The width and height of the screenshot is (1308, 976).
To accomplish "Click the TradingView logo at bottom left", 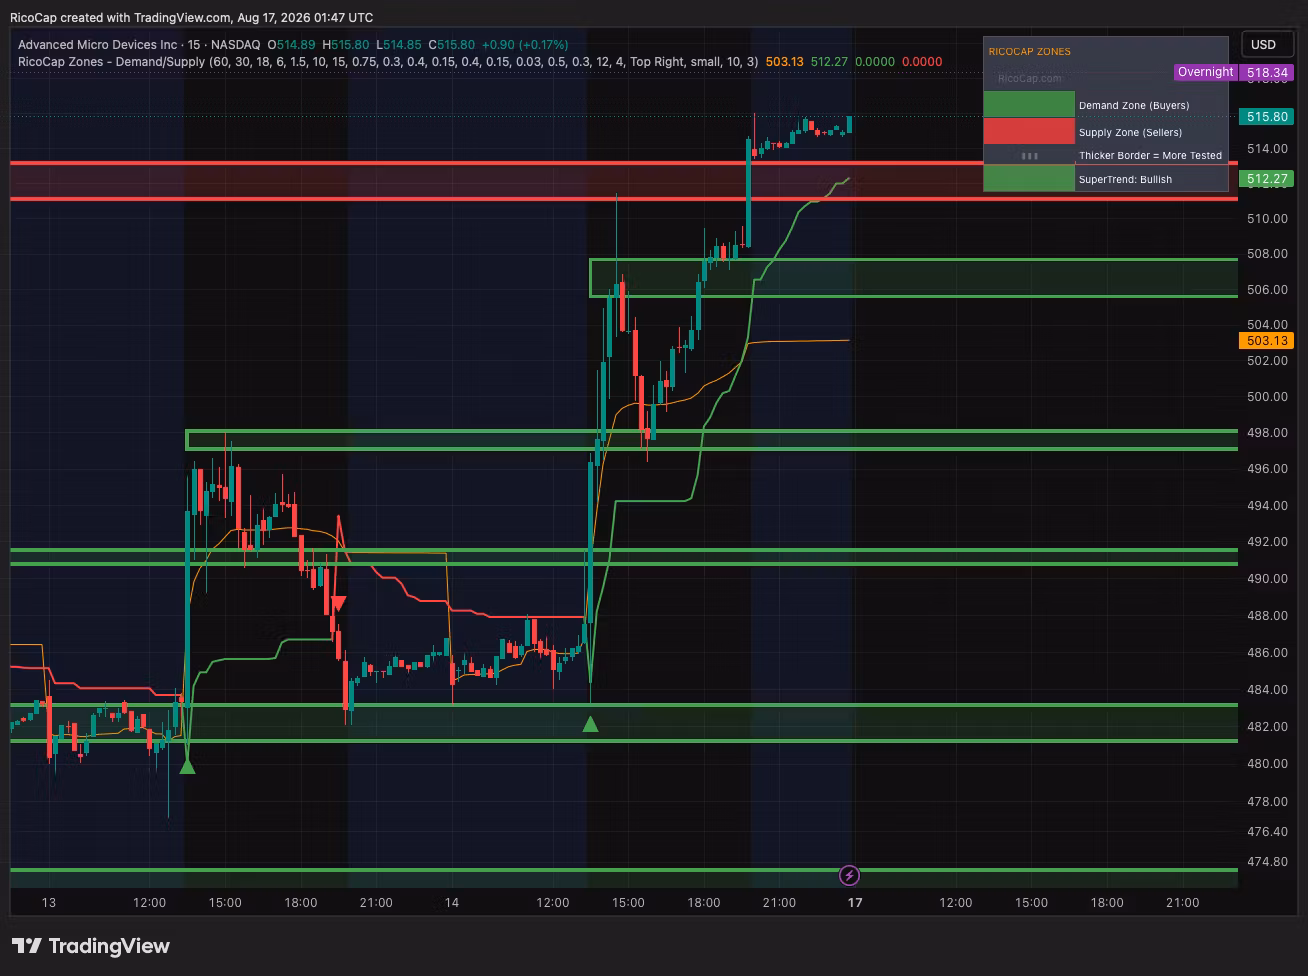I will (91, 946).
